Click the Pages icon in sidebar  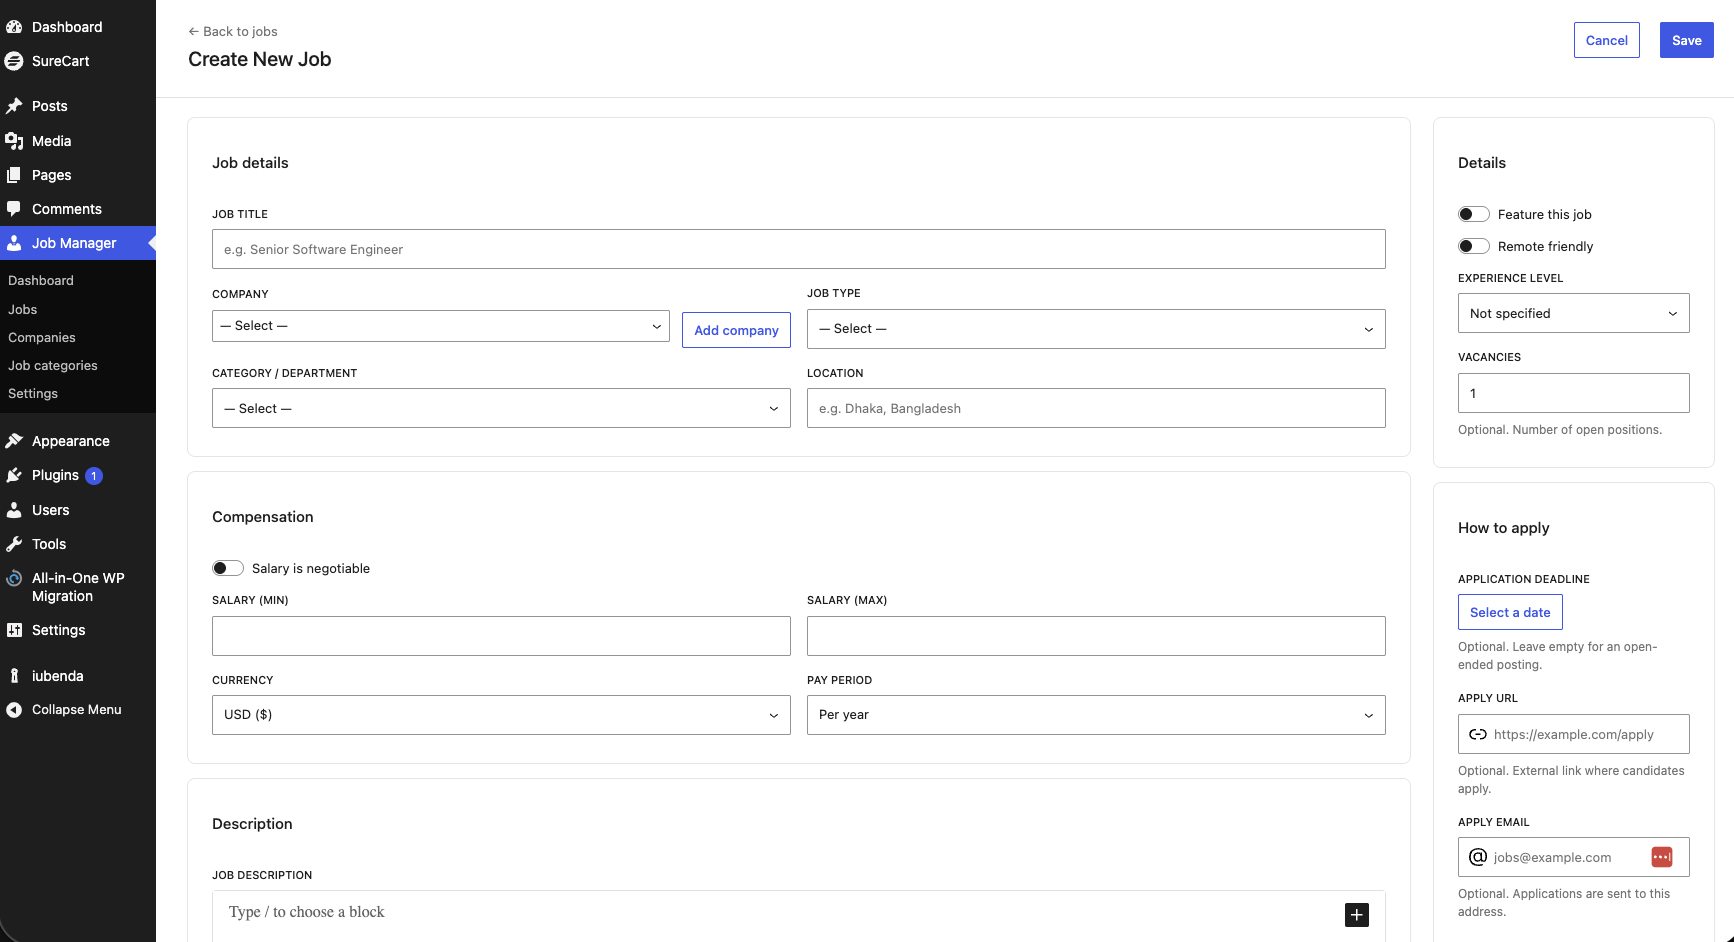[x=14, y=175]
